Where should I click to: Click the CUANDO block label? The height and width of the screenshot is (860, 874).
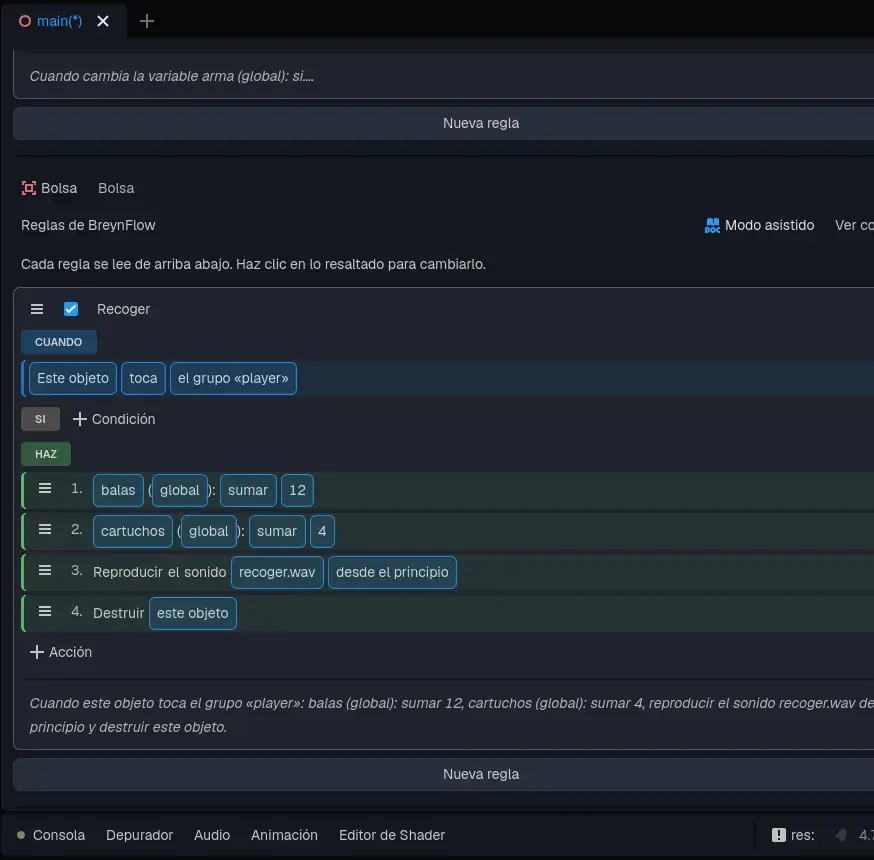[x=59, y=342]
